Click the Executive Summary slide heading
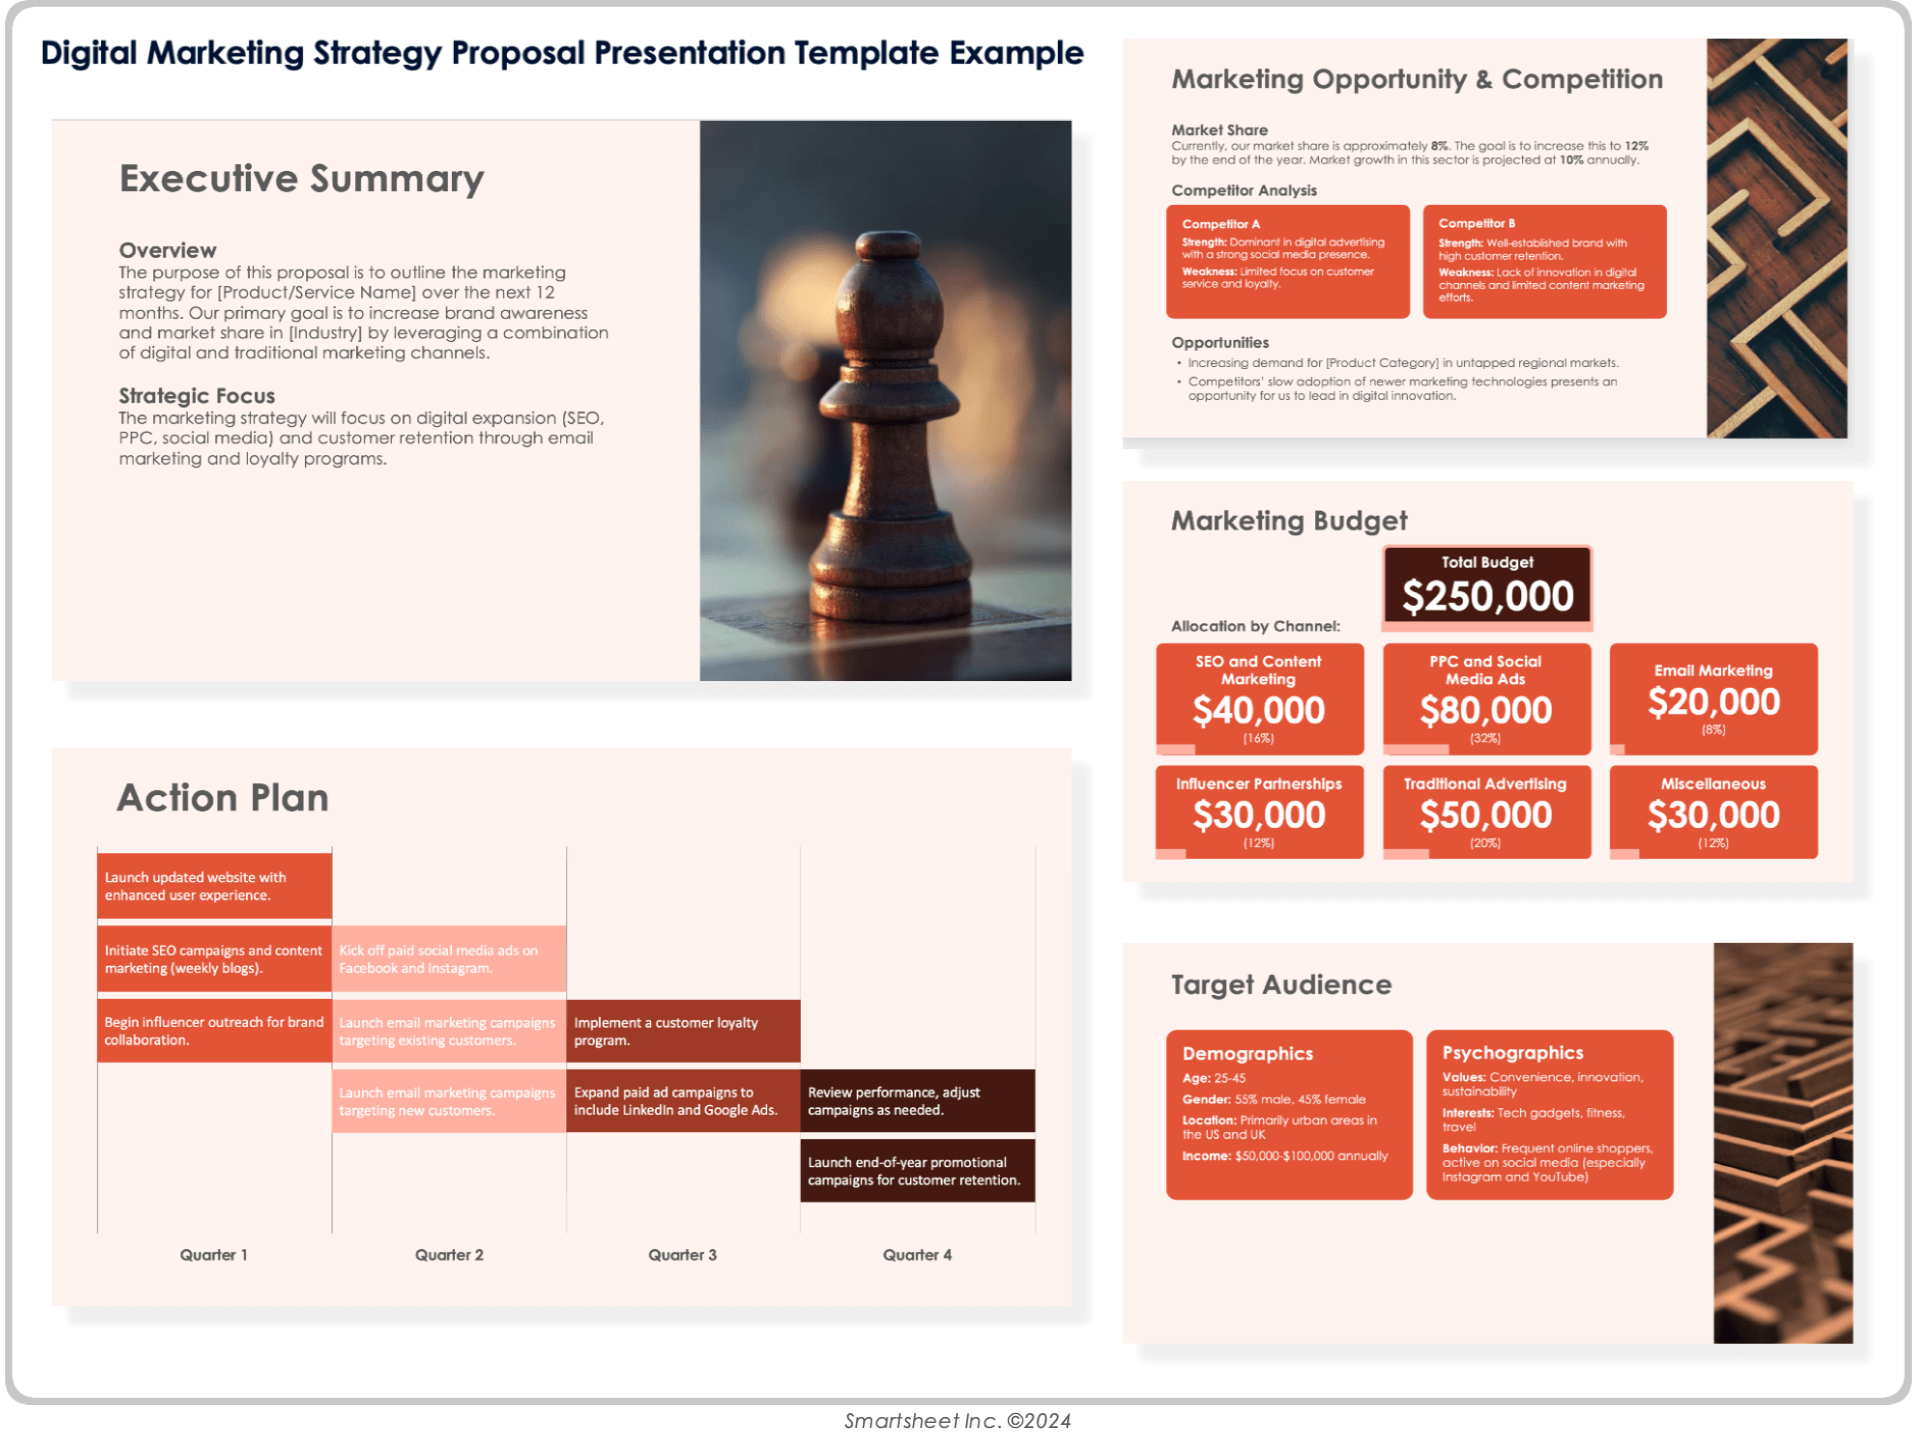This screenshot has height=1440, width=1920. (x=301, y=179)
